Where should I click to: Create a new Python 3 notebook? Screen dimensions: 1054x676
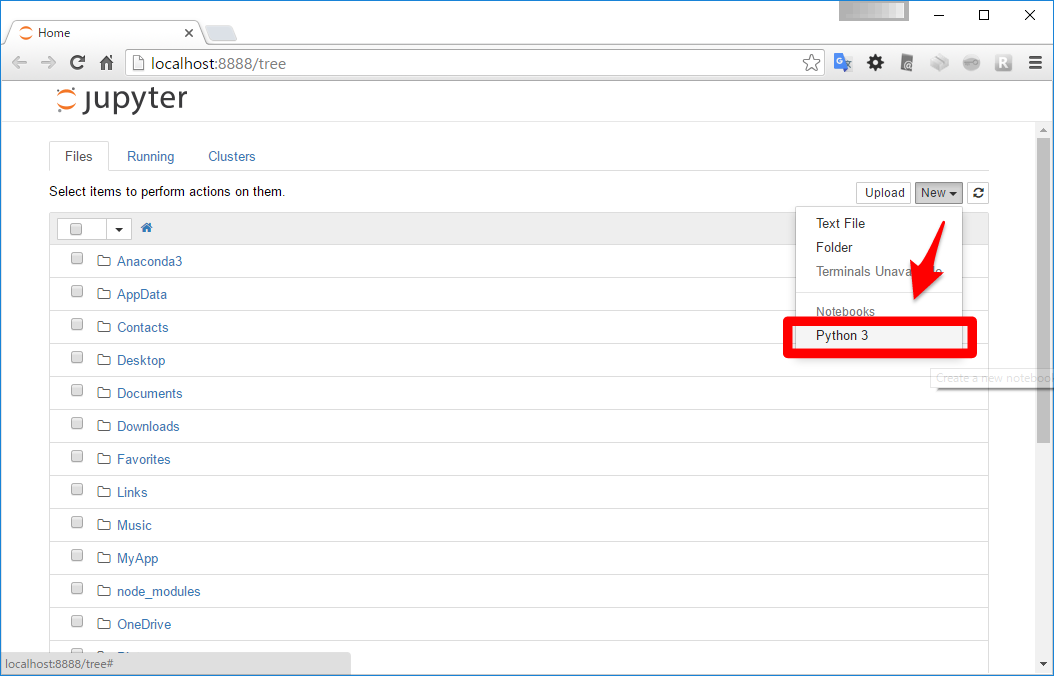click(x=879, y=335)
